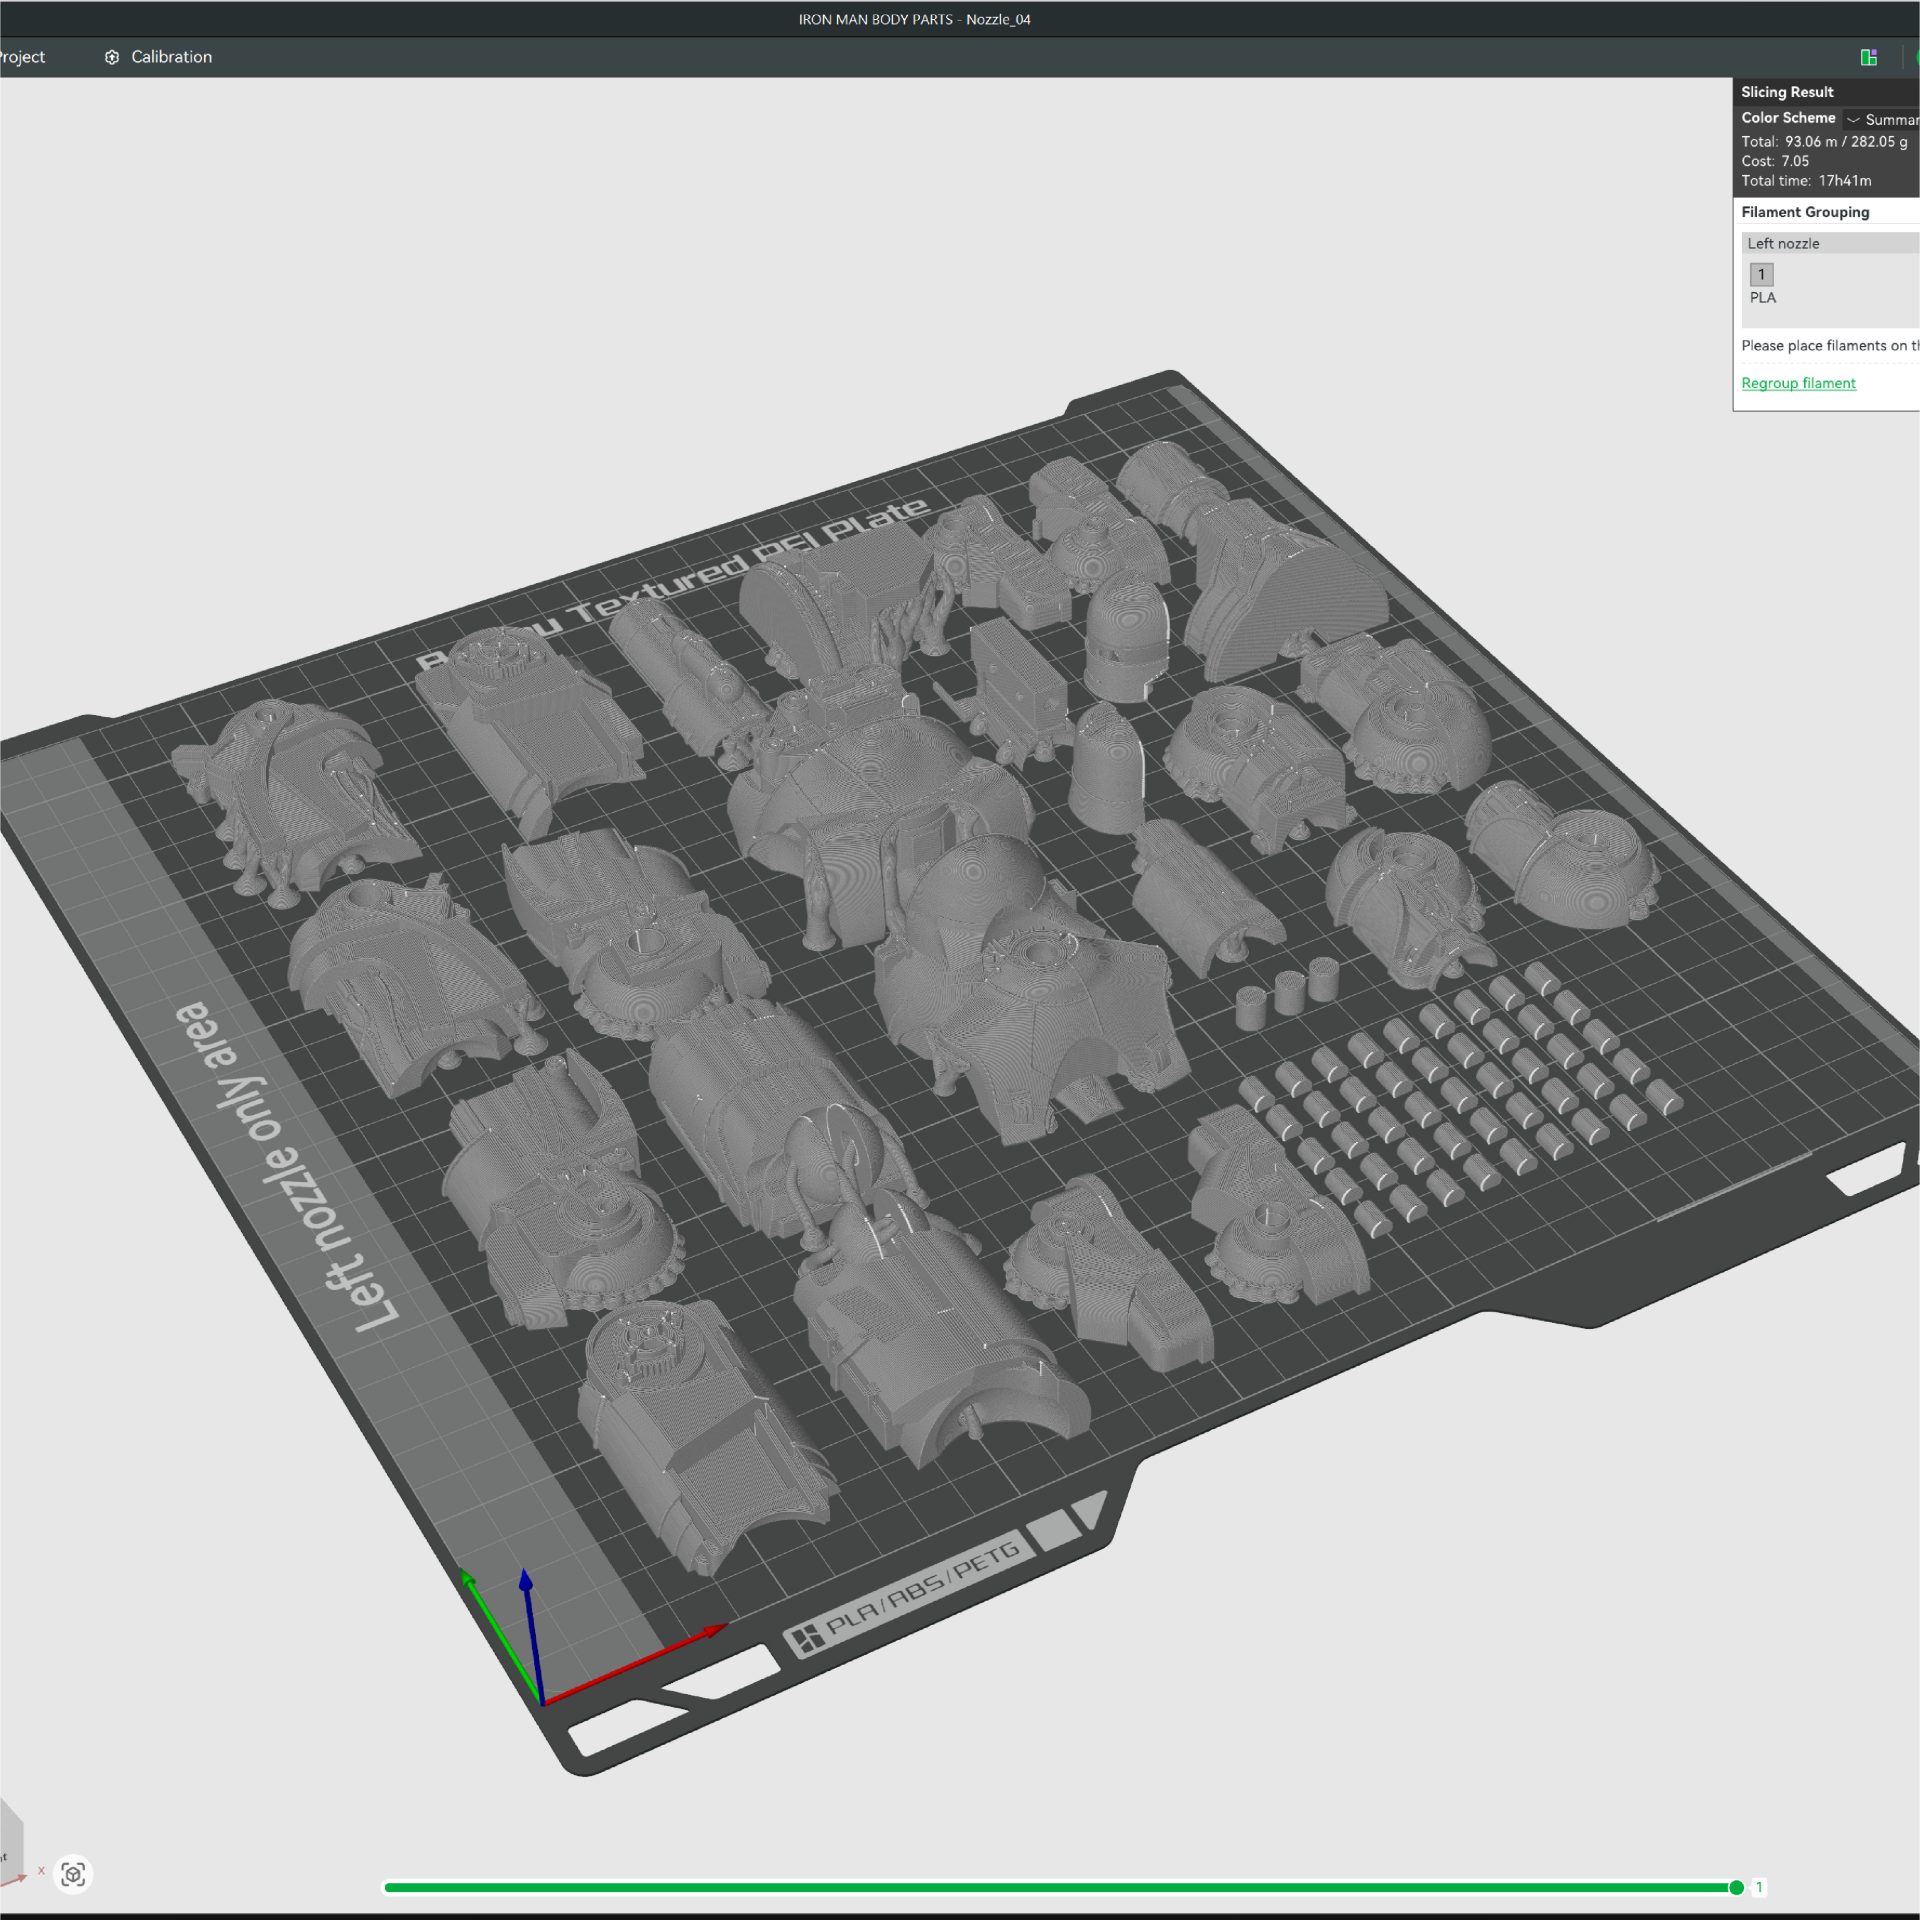Click the green layer slider handle
Image resolution: width=1920 pixels, height=1920 pixels.
pyautogui.click(x=1736, y=1887)
